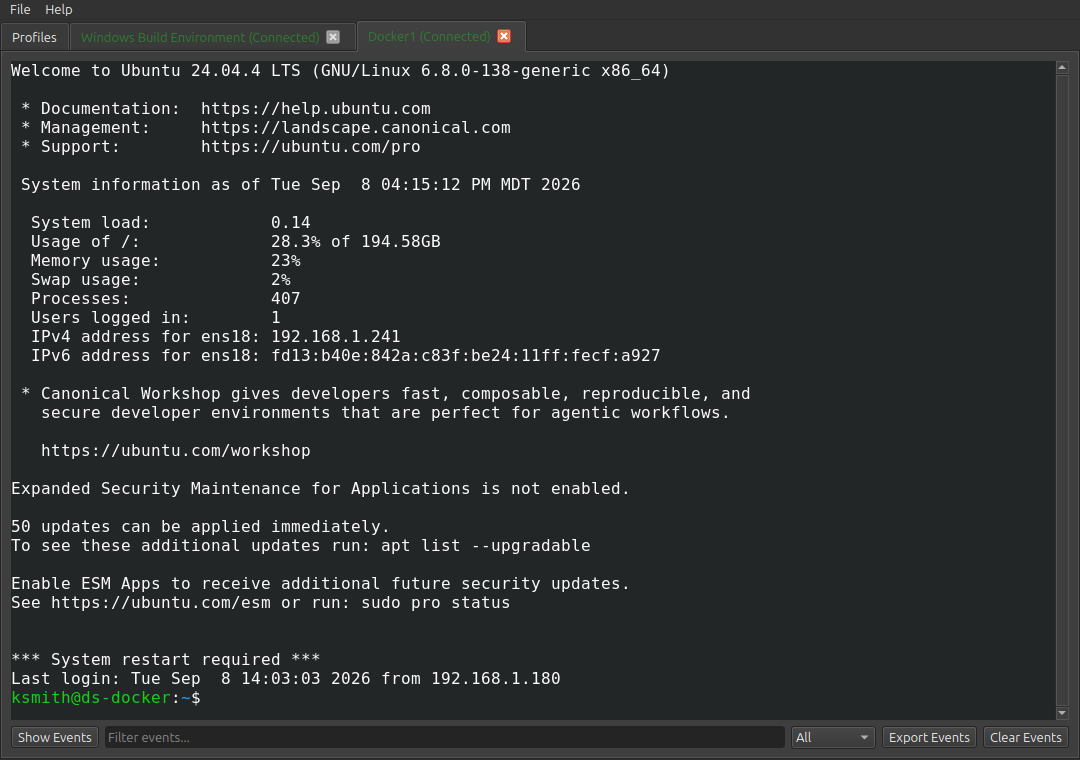The width and height of the screenshot is (1080, 760).
Task: Click the 'System restart required' message
Action: 165,660
